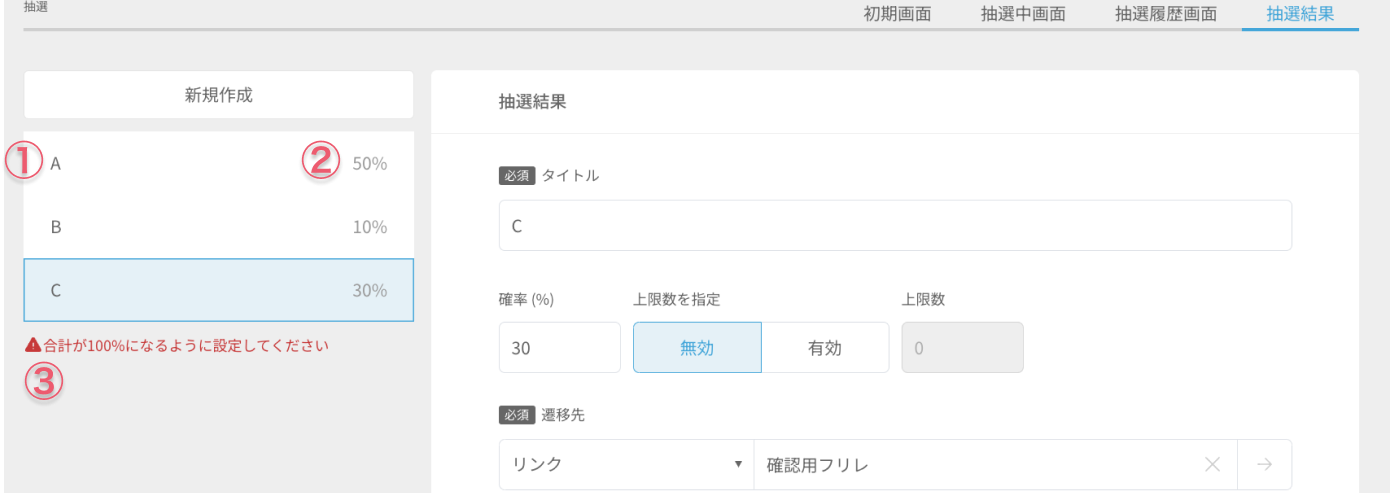The image size is (1390, 493).
Task: Clear the 確認用フリレ link target with X
Action: click(x=1212, y=464)
